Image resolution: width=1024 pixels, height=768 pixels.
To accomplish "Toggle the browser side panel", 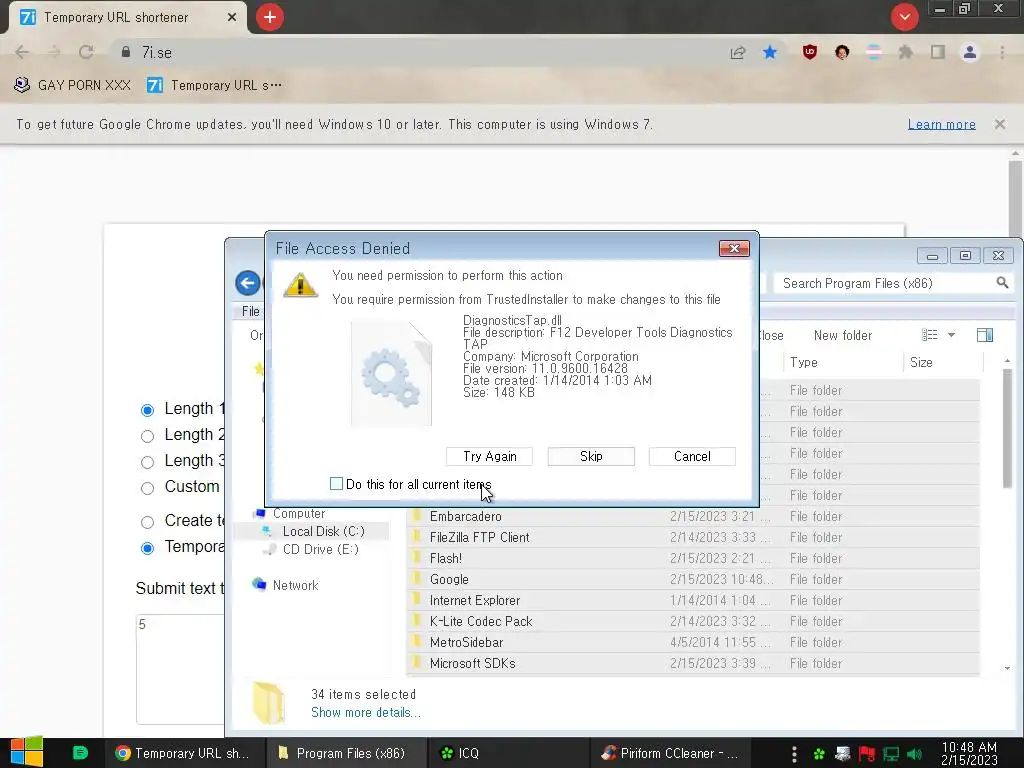I will [x=938, y=52].
